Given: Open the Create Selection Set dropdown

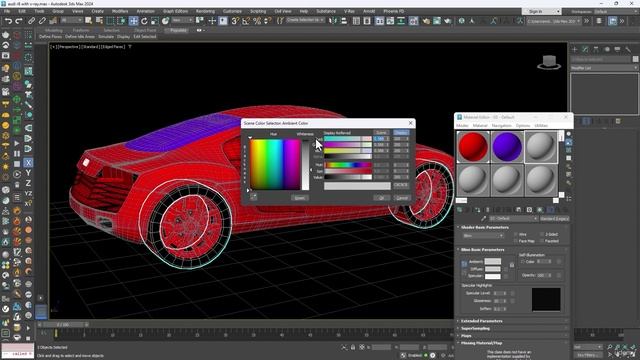Looking at the screenshot, I should tap(305, 20).
